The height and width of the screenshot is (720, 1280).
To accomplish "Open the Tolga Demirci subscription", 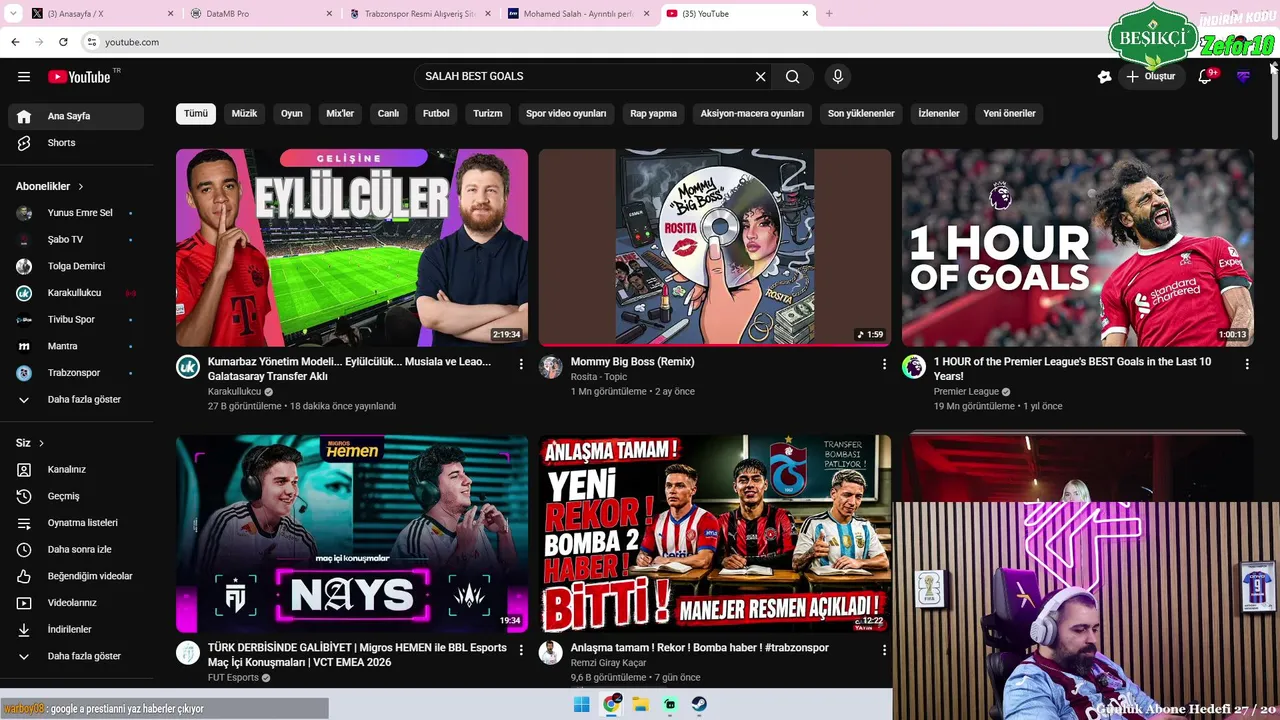I will coord(76,266).
